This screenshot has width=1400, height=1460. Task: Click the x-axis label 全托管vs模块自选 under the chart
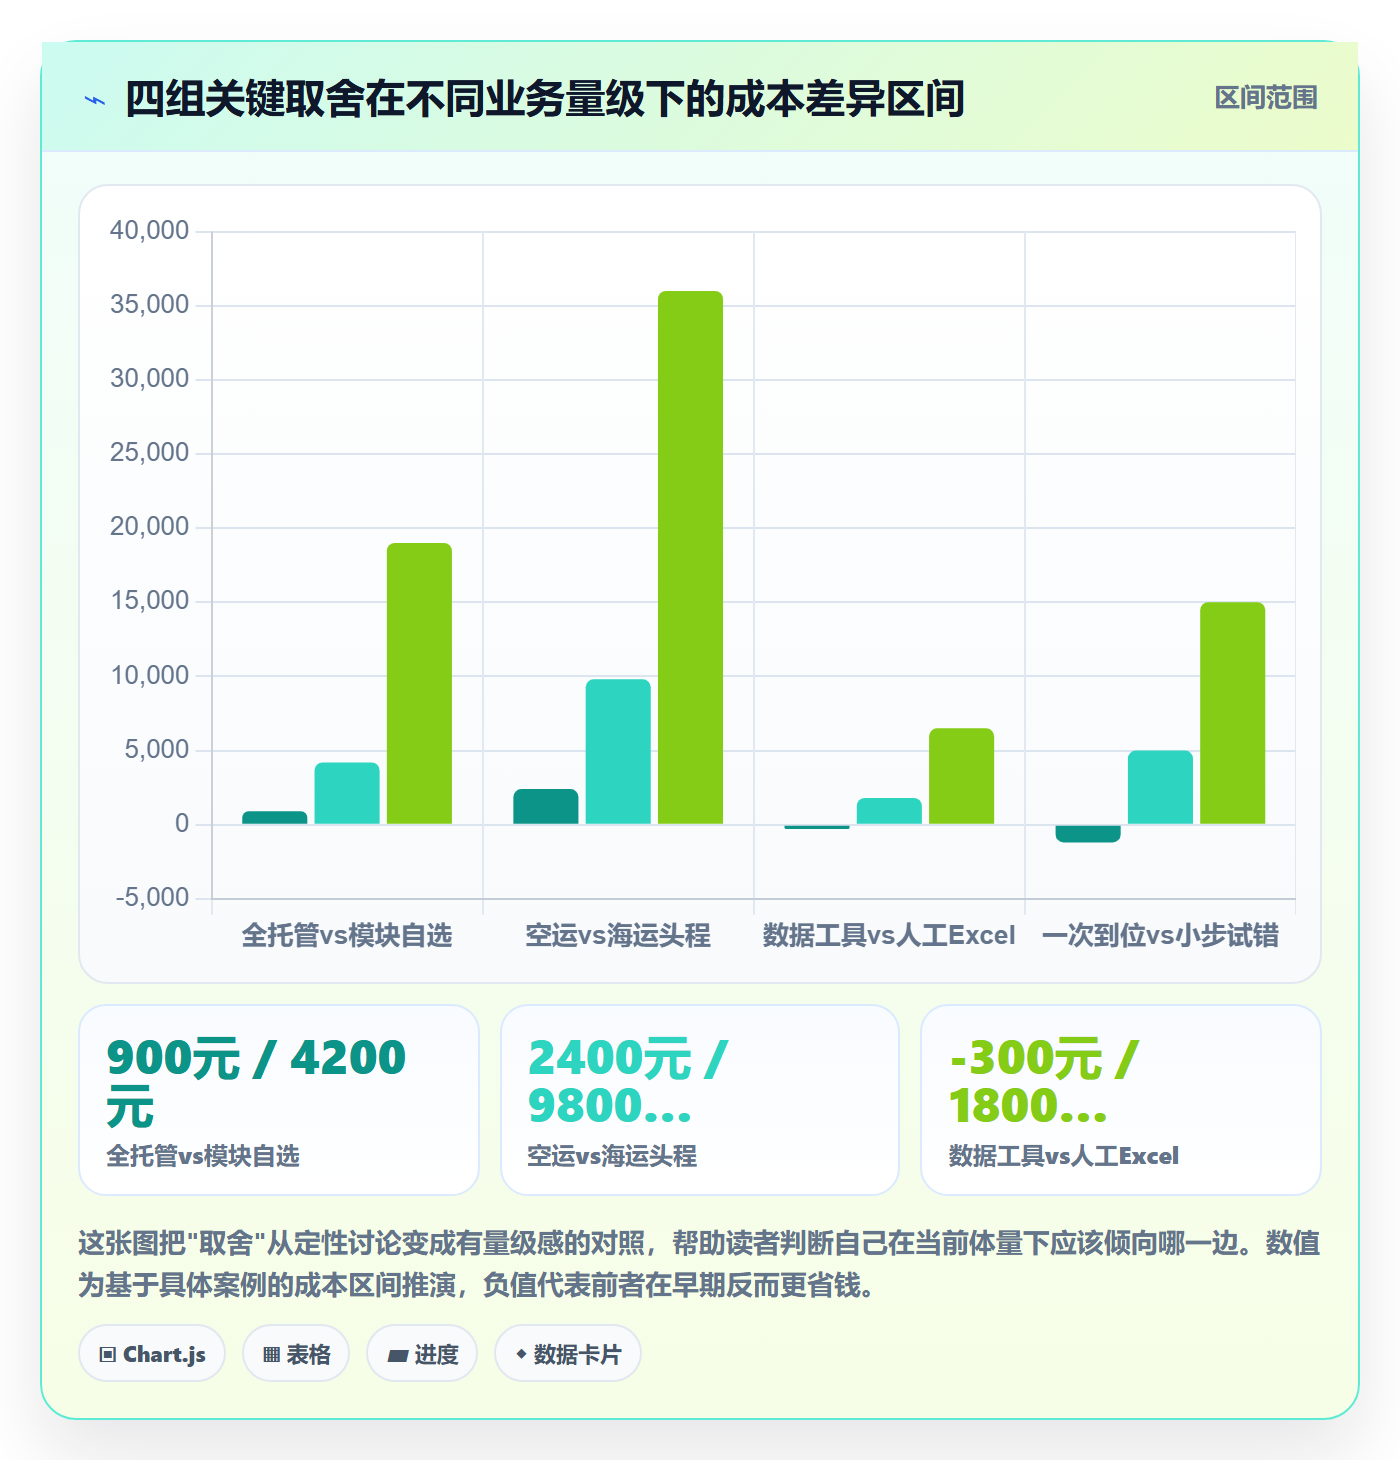pos(347,935)
